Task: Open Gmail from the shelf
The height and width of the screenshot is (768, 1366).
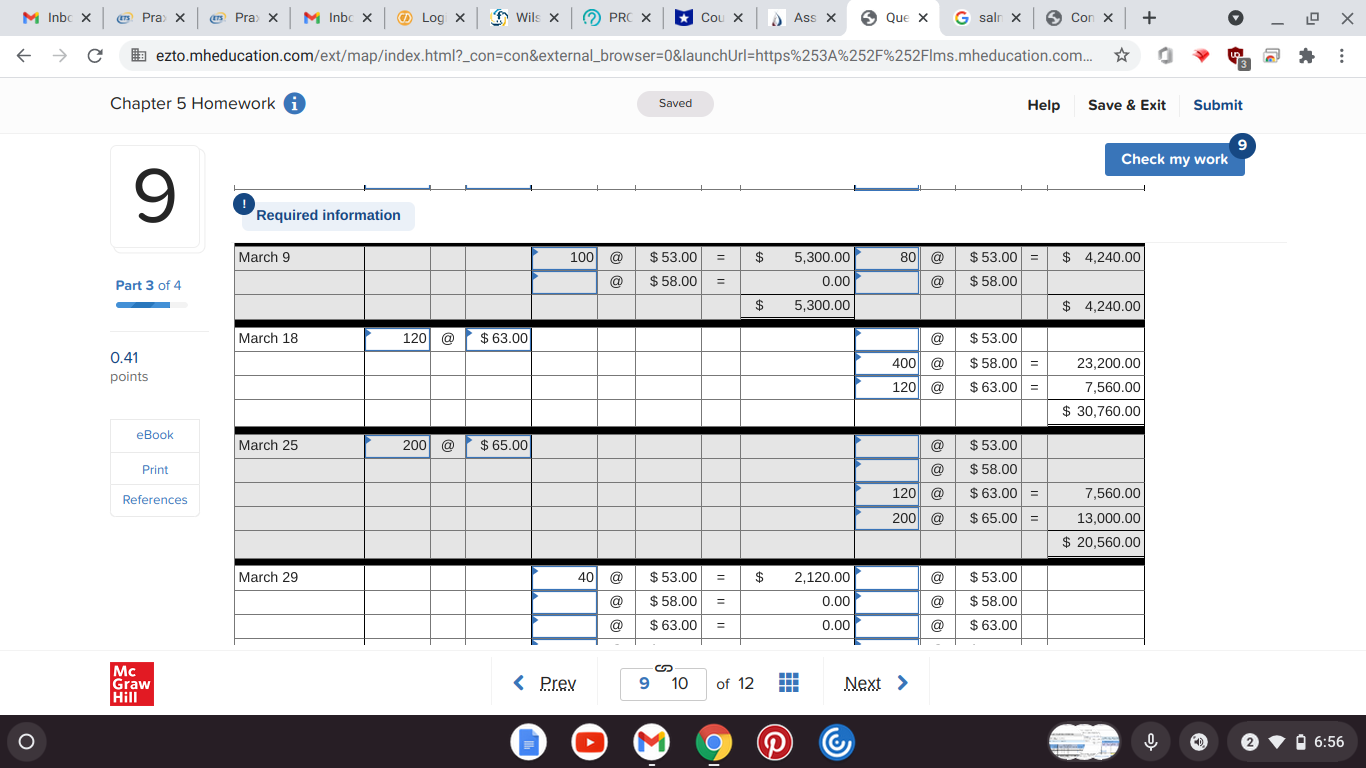Action: [x=651, y=742]
